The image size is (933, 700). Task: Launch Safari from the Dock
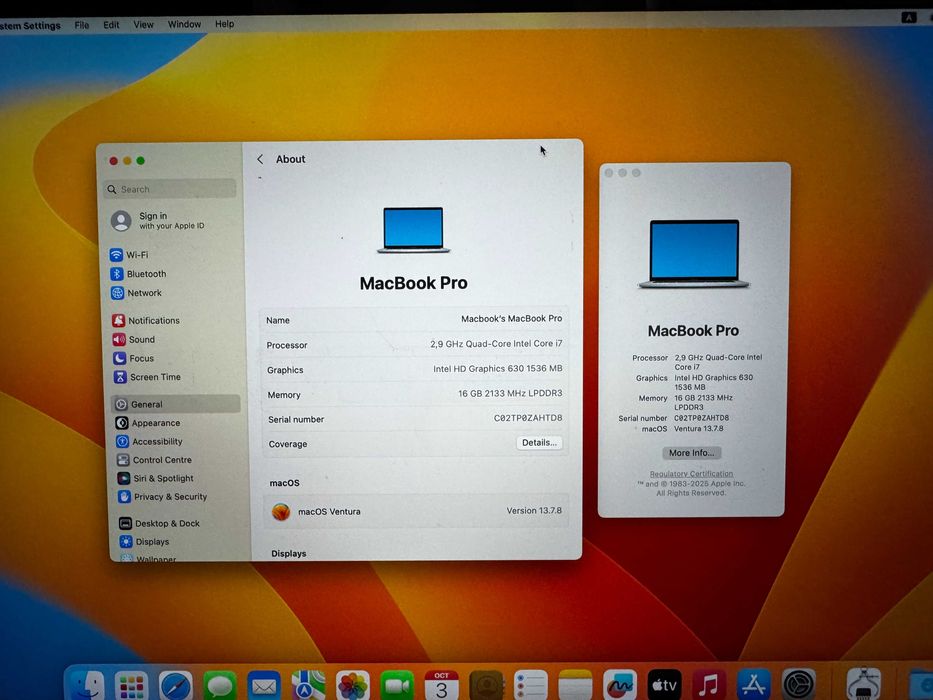click(x=176, y=686)
